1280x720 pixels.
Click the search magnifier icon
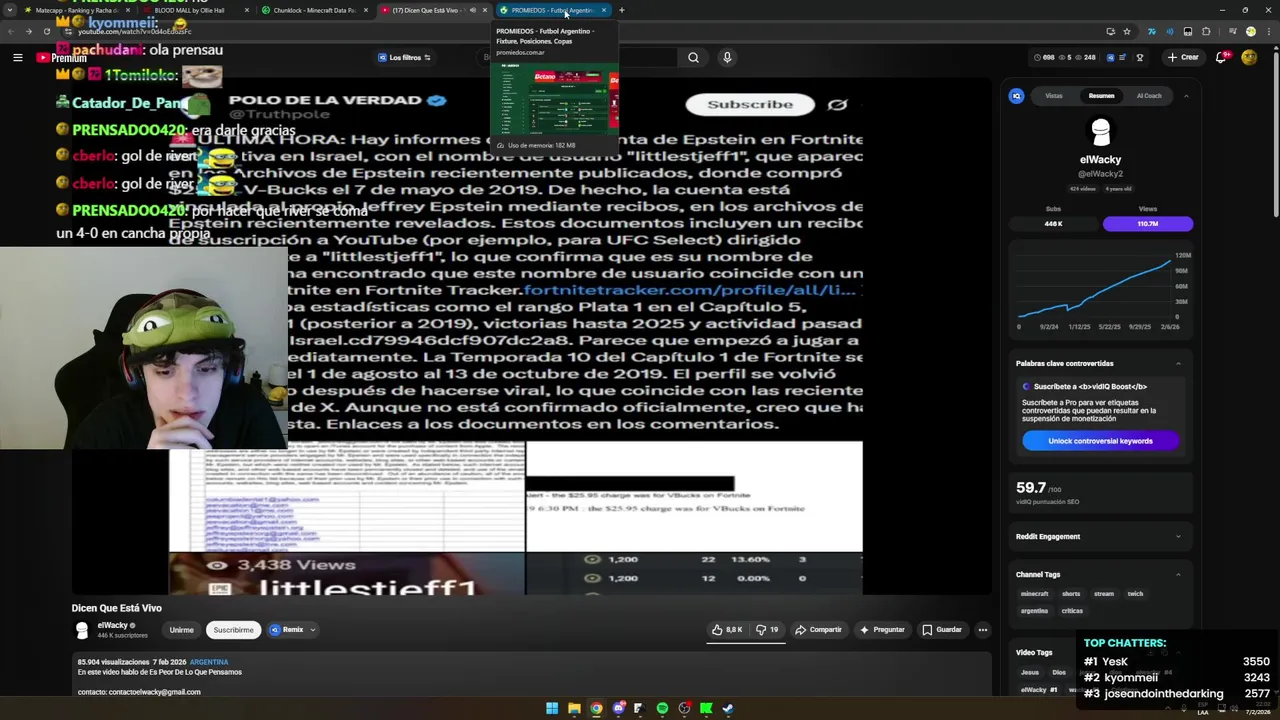[693, 58]
